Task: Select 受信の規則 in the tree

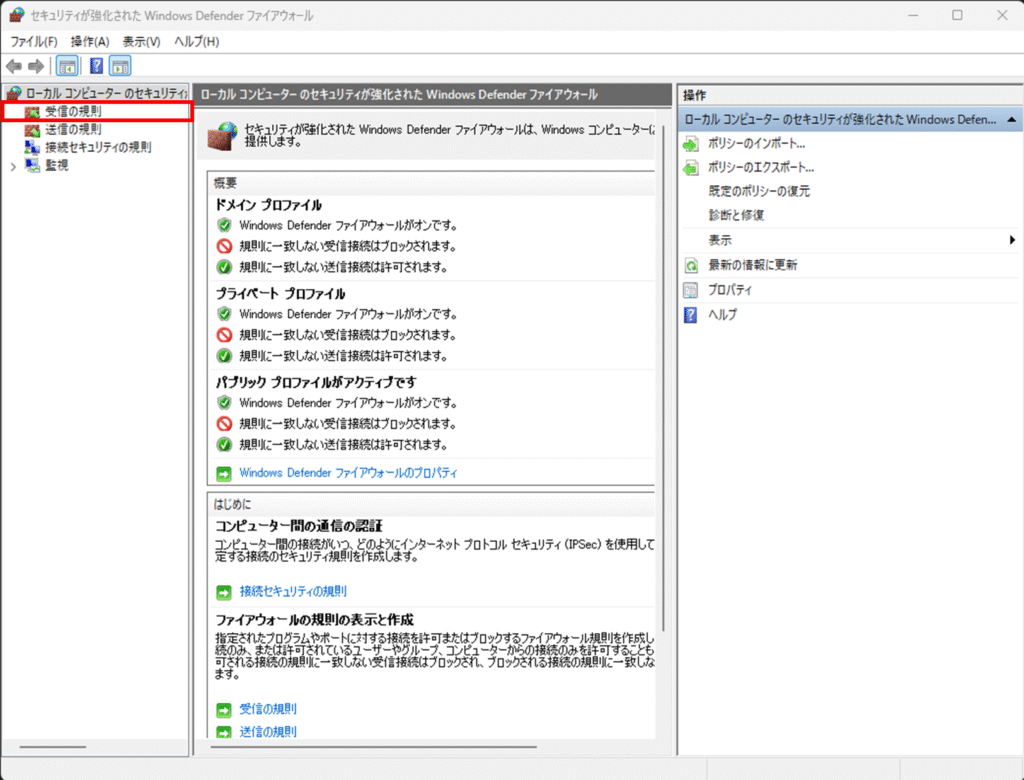Action: 73,112
